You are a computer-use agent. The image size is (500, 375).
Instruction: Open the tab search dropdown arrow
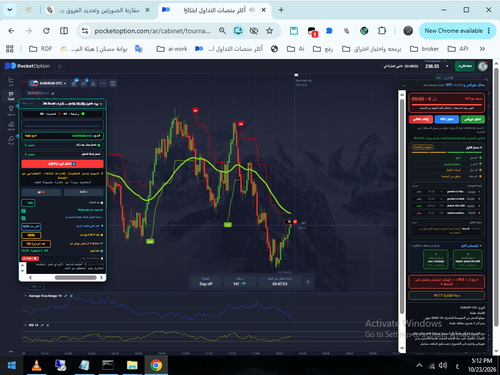pyautogui.click(x=10, y=10)
